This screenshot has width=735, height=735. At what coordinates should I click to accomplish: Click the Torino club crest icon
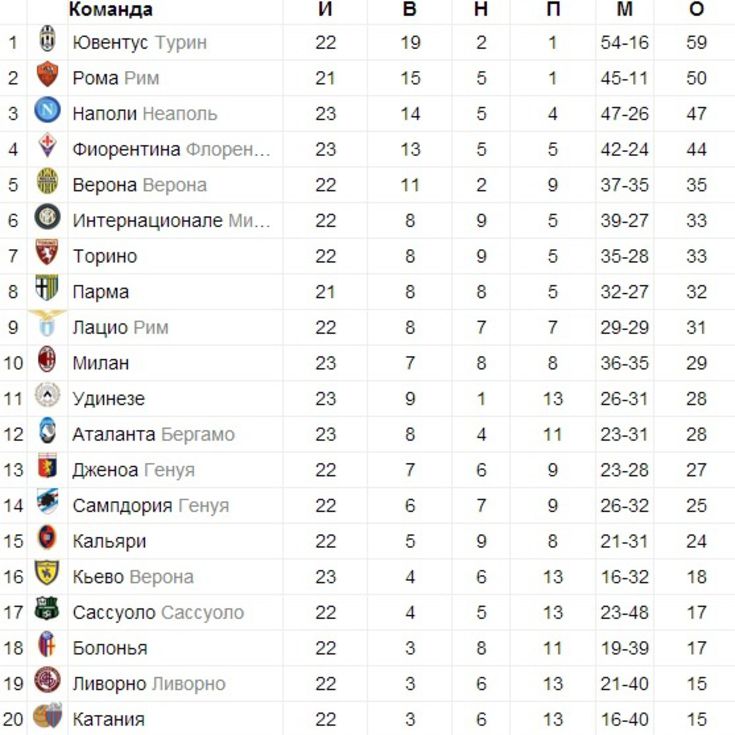(x=47, y=255)
